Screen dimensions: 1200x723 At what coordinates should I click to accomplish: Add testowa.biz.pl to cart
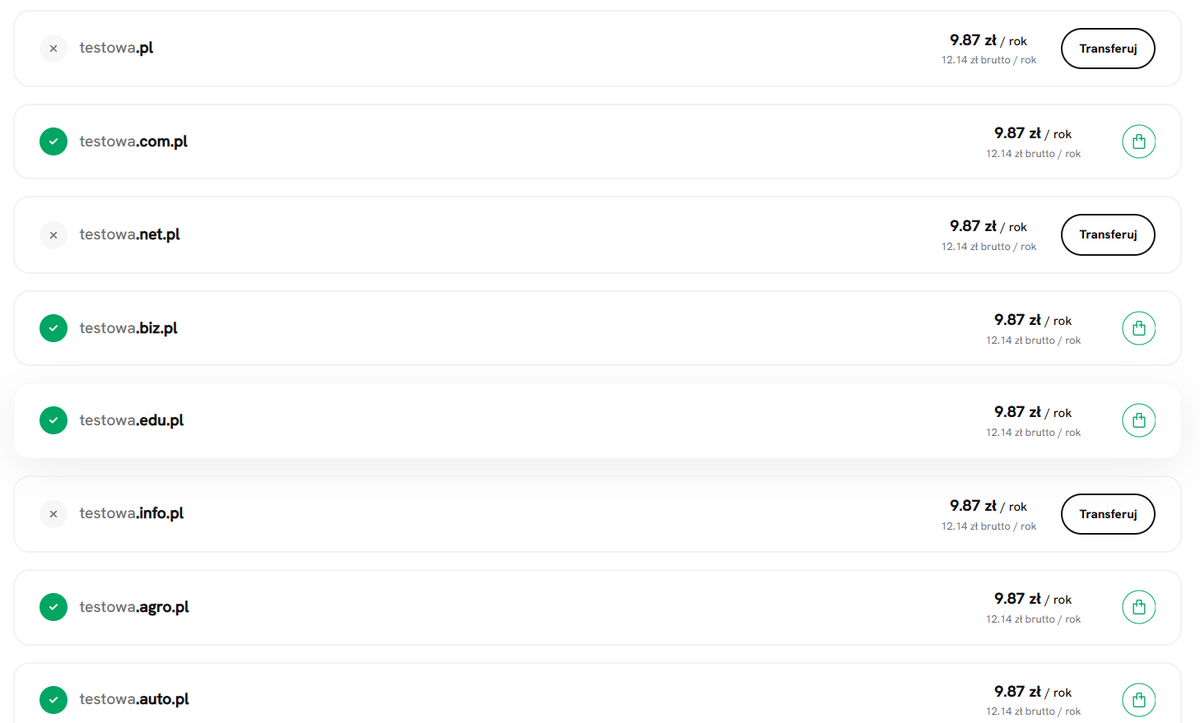coord(1138,328)
